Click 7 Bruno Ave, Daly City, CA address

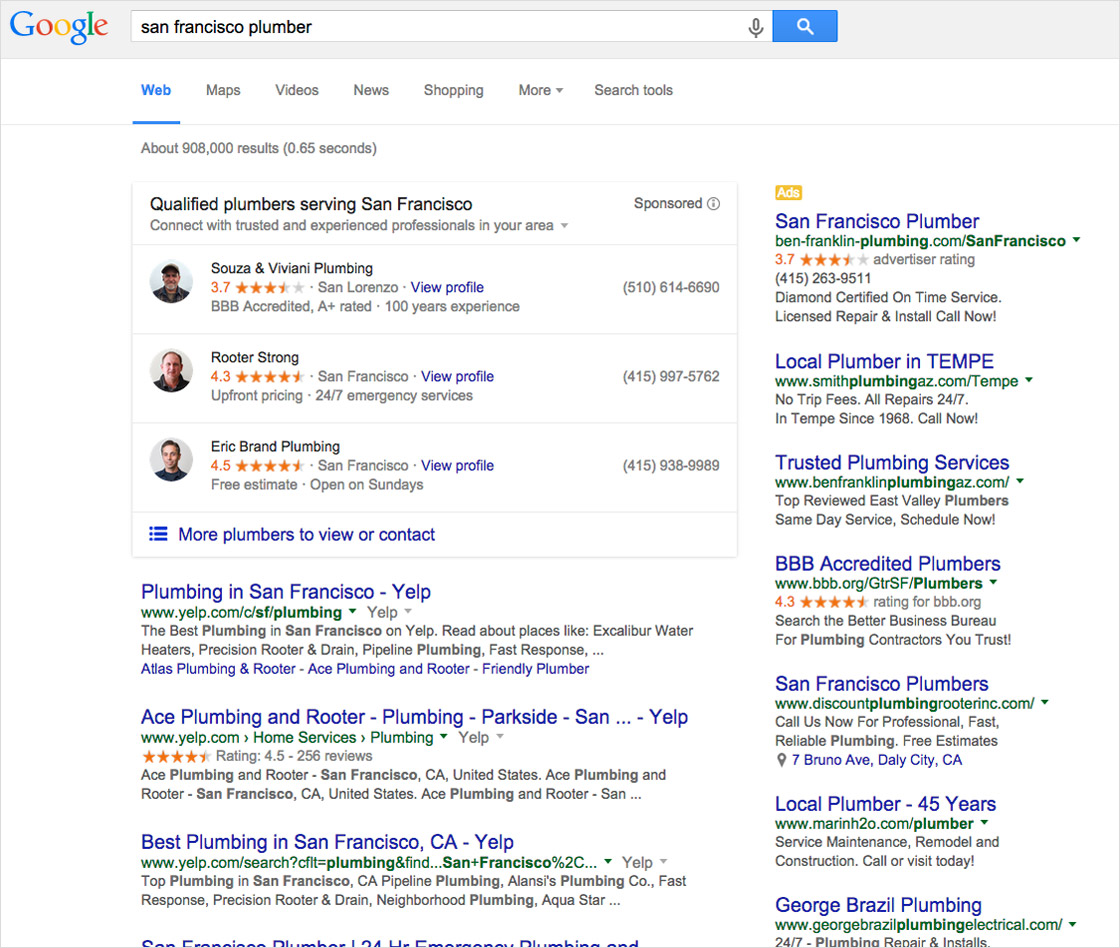tap(876, 760)
